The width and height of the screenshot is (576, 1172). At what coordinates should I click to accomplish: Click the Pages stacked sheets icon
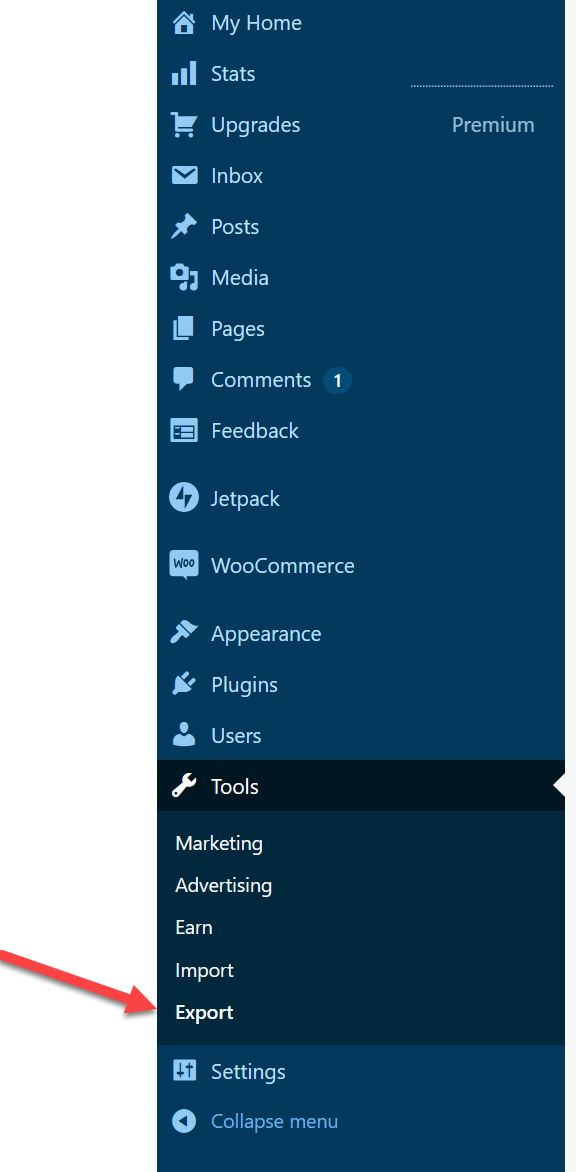click(x=184, y=329)
